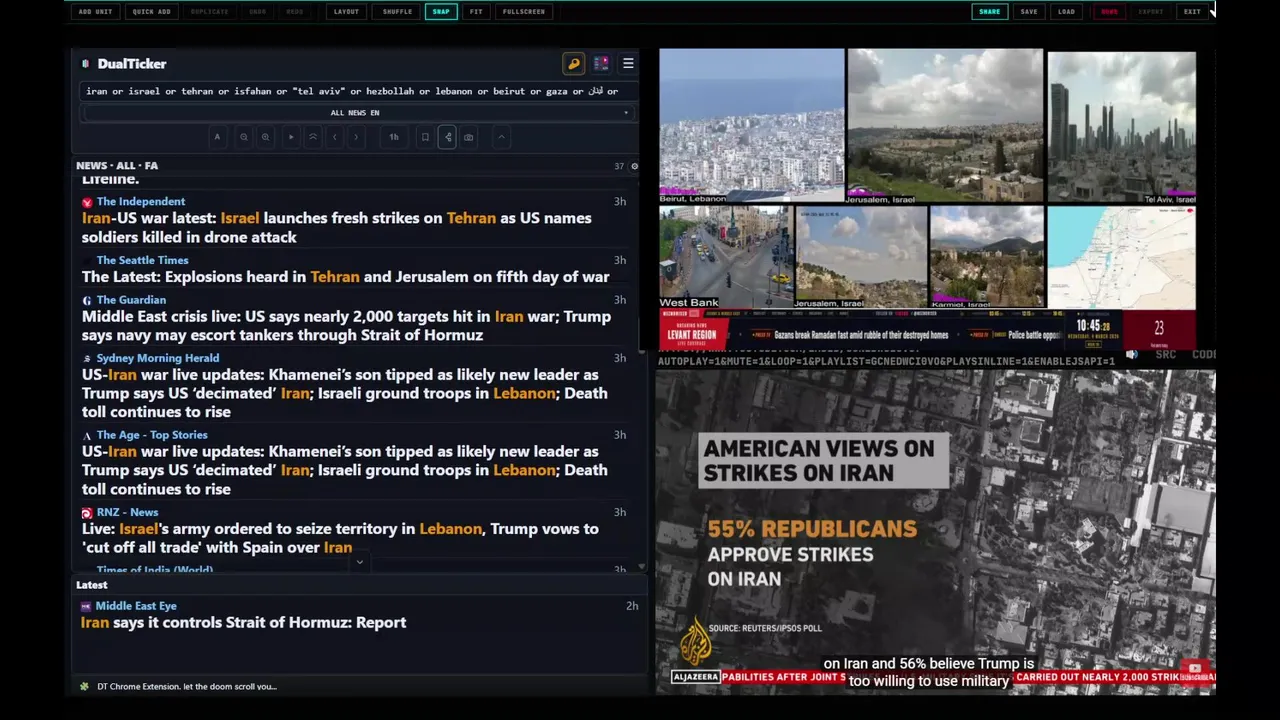Viewport: 1280px width, 720px height.
Task: Toggle FULLSCREEN mode from the toolbar
Action: tap(524, 12)
